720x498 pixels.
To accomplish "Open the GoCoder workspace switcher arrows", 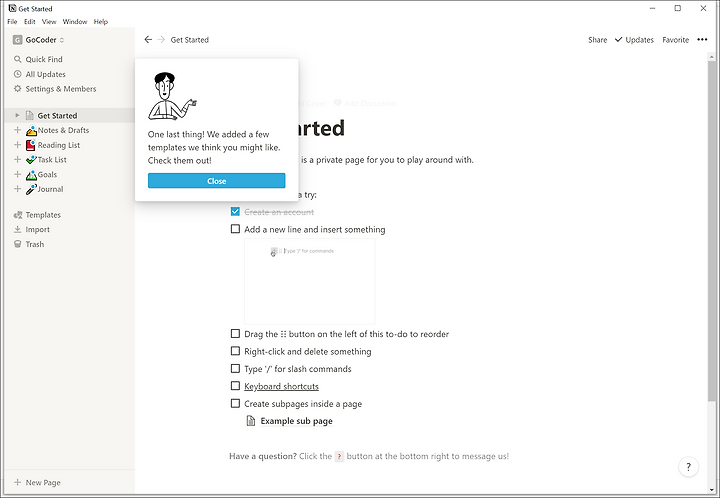I will tap(62, 40).
